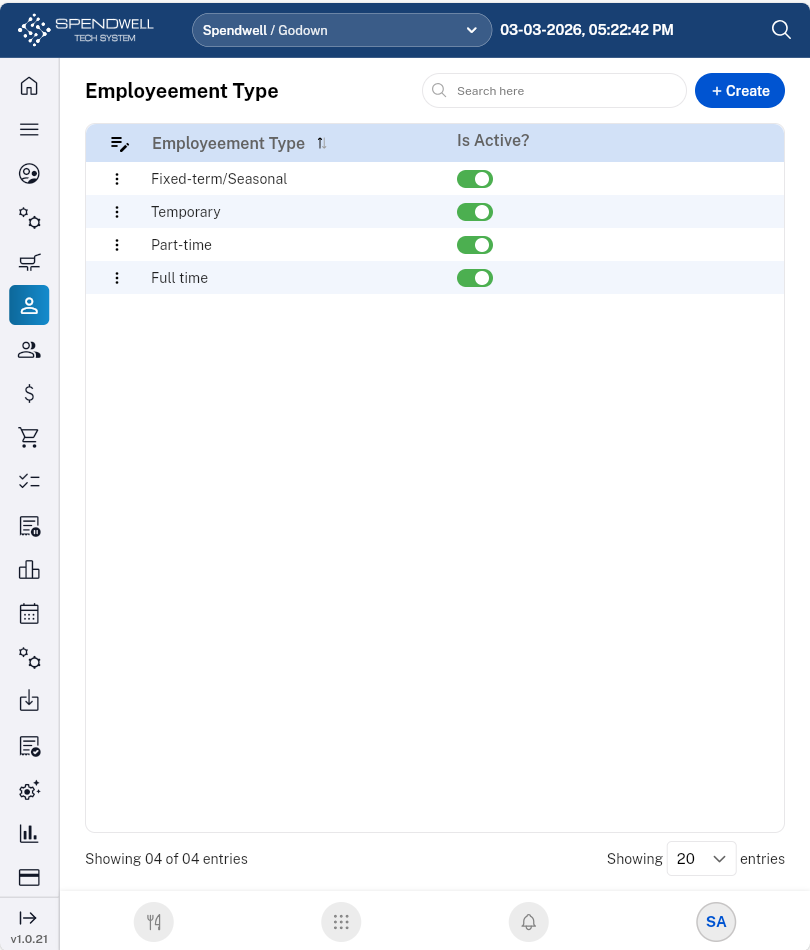Open row menu for Part-time
810x950 pixels.
(x=117, y=245)
